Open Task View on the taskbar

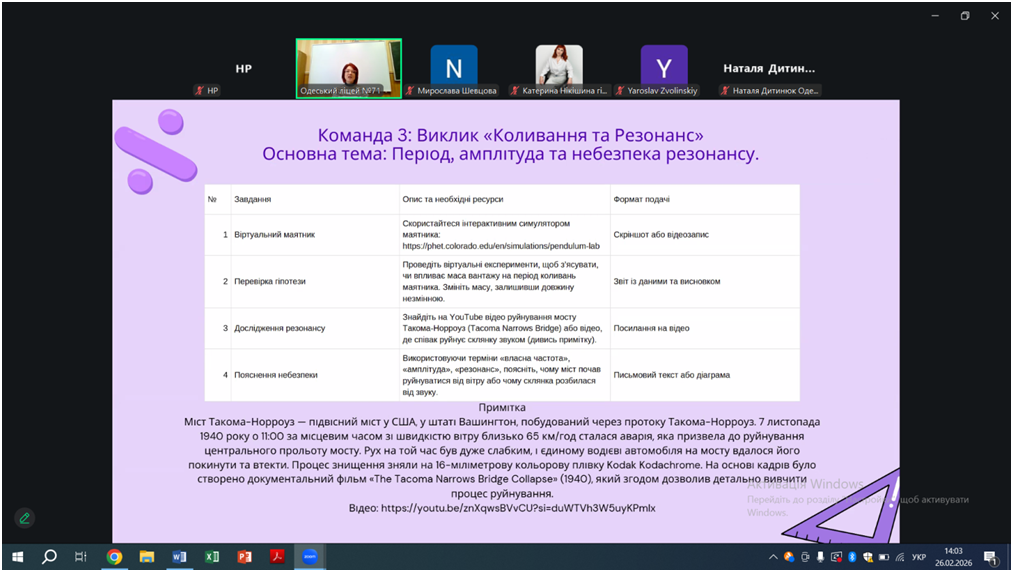point(81,557)
